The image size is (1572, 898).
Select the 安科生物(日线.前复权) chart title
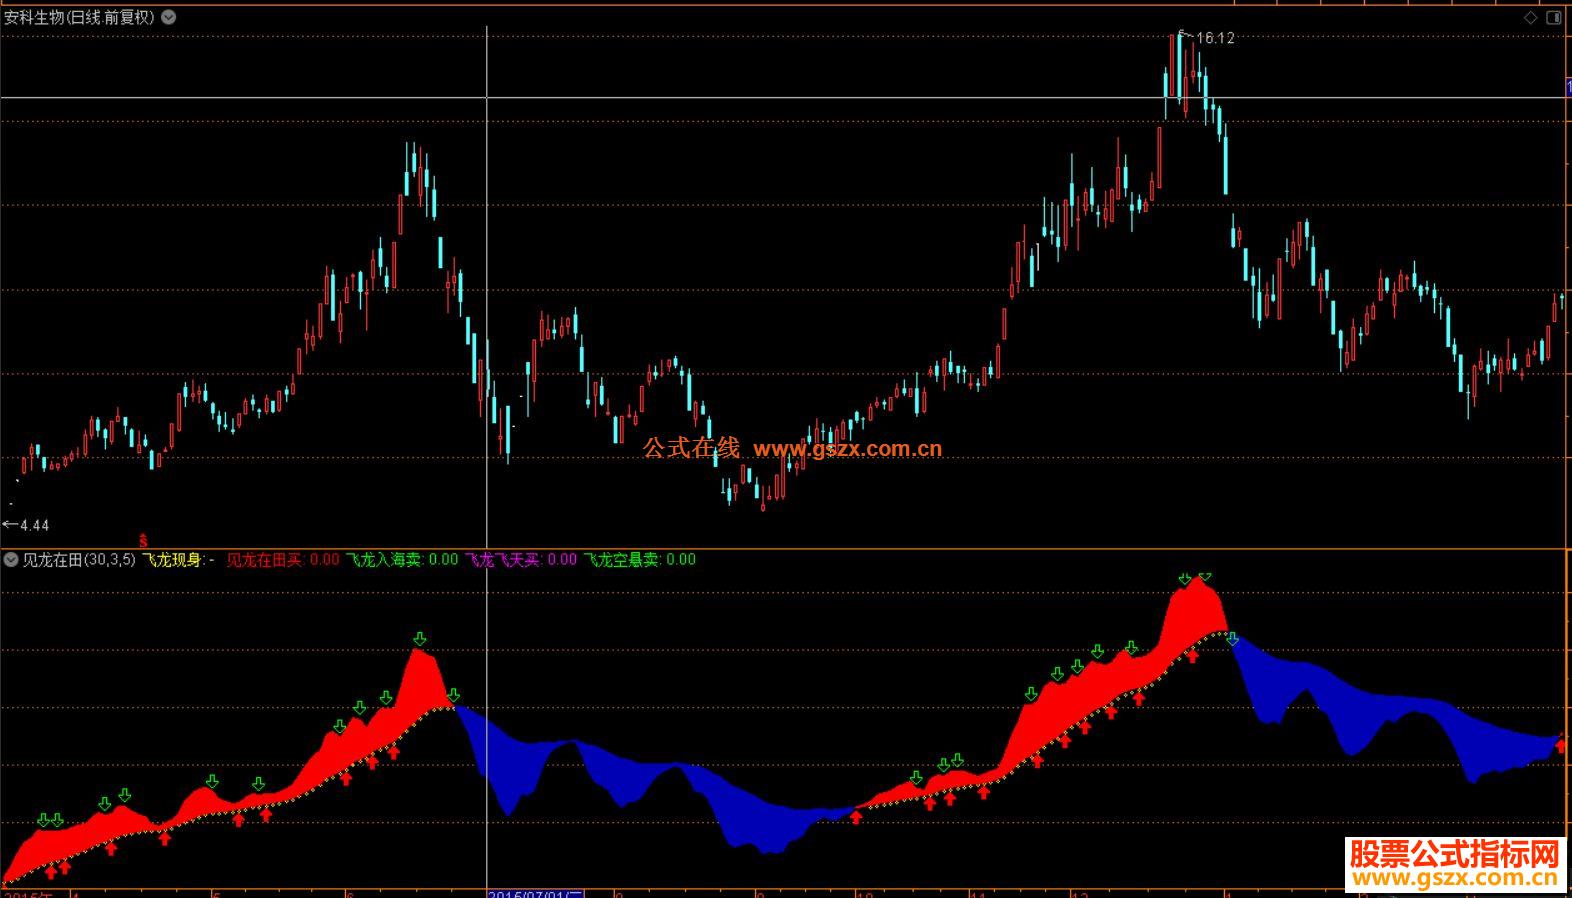point(80,17)
